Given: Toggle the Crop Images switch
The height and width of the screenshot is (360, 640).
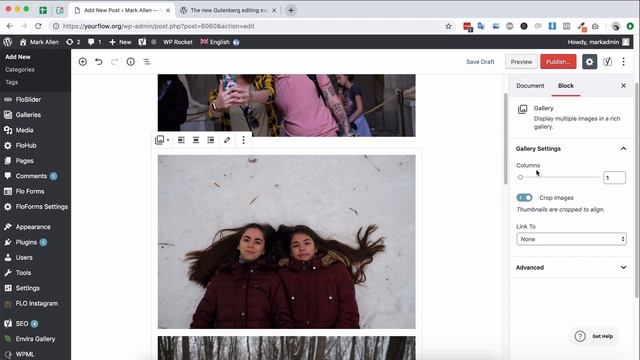Looking at the screenshot, I should tap(524, 198).
